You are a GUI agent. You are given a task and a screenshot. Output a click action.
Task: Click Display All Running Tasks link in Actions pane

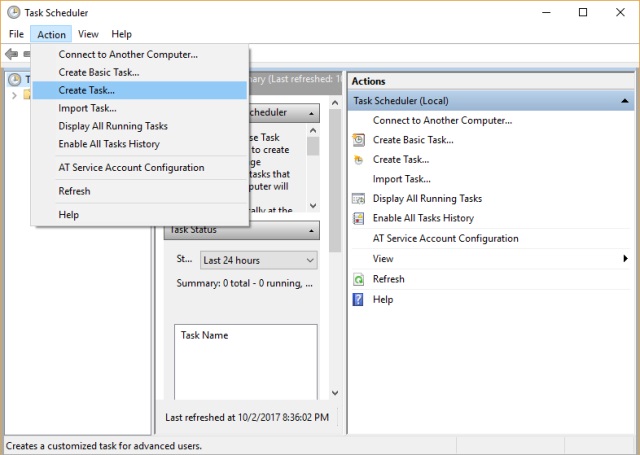click(x=427, y=199)
